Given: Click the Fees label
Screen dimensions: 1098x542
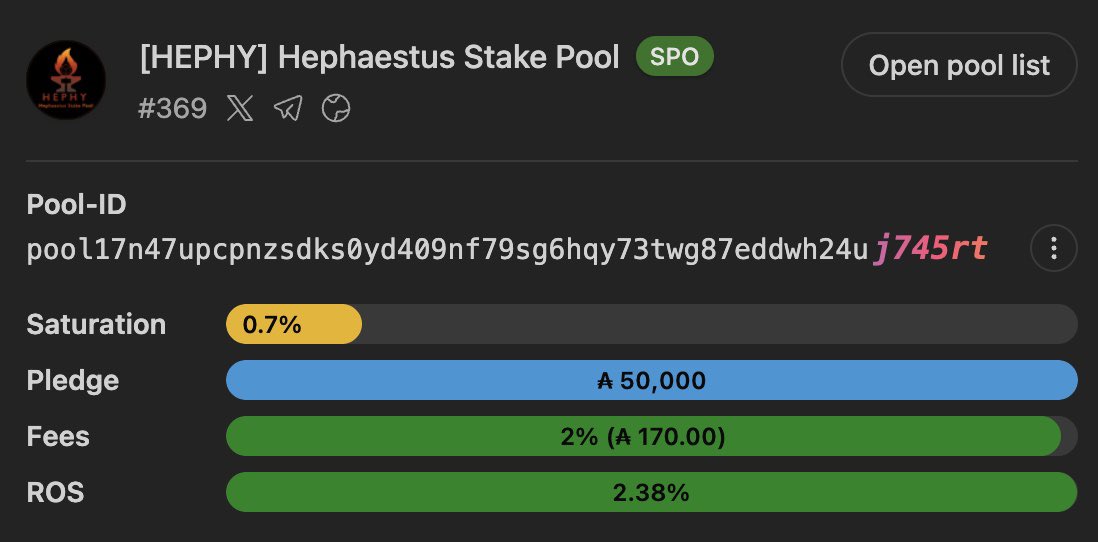Looking at the screenshot, I should (x=58, y=436).
